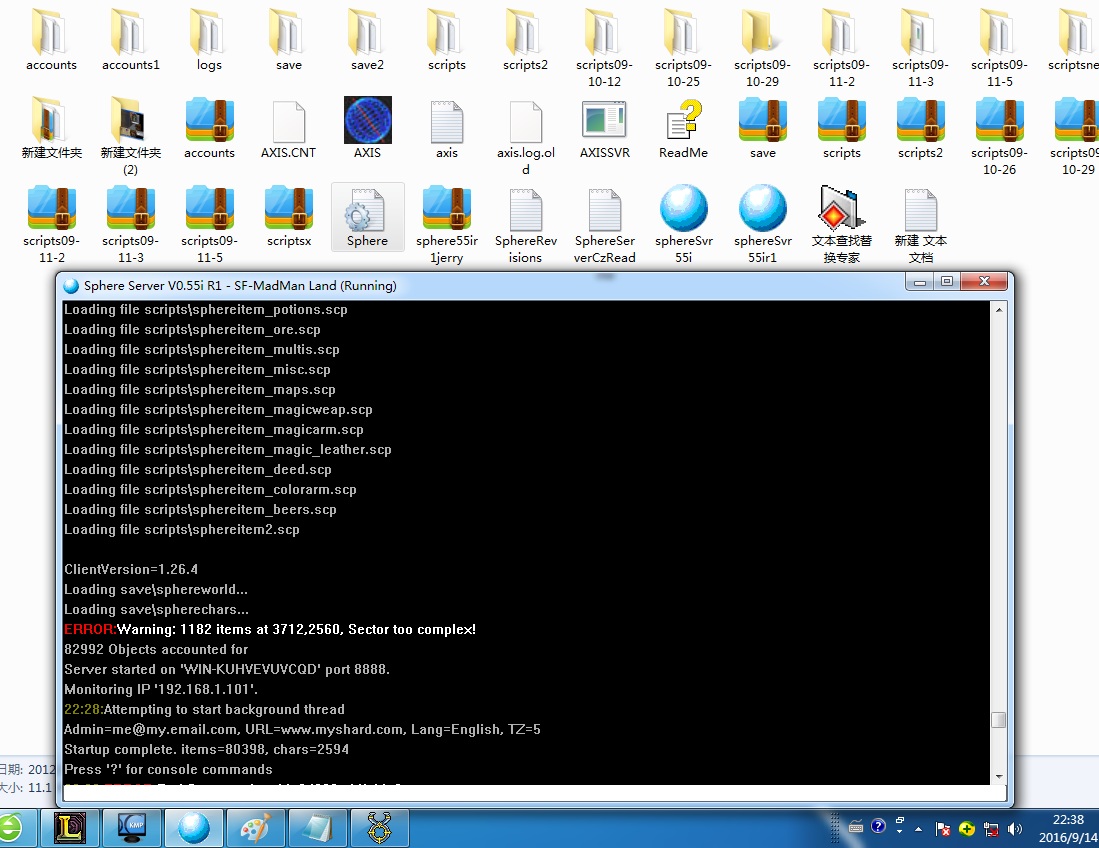
Task: Click the ERROR sector too complex line
Action: pyautogui.click(x=270, y=629)
